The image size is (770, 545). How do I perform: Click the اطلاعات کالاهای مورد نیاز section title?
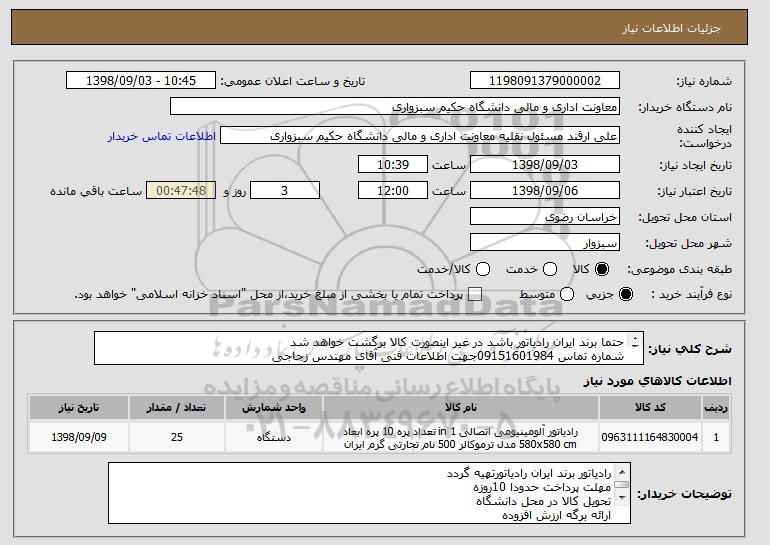coord(658,381)
